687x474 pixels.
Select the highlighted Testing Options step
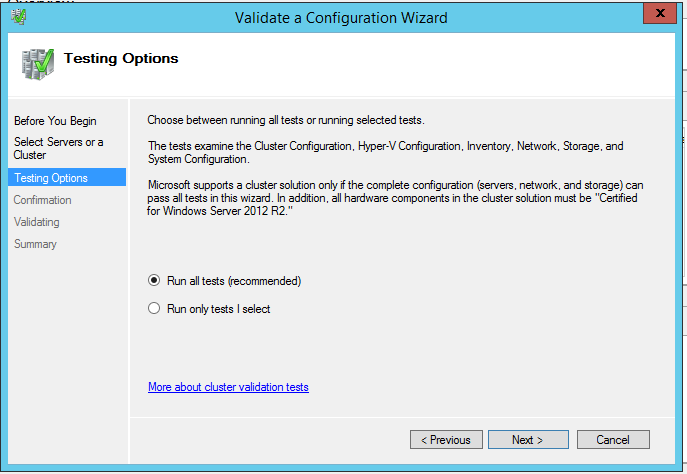point(51,178)
